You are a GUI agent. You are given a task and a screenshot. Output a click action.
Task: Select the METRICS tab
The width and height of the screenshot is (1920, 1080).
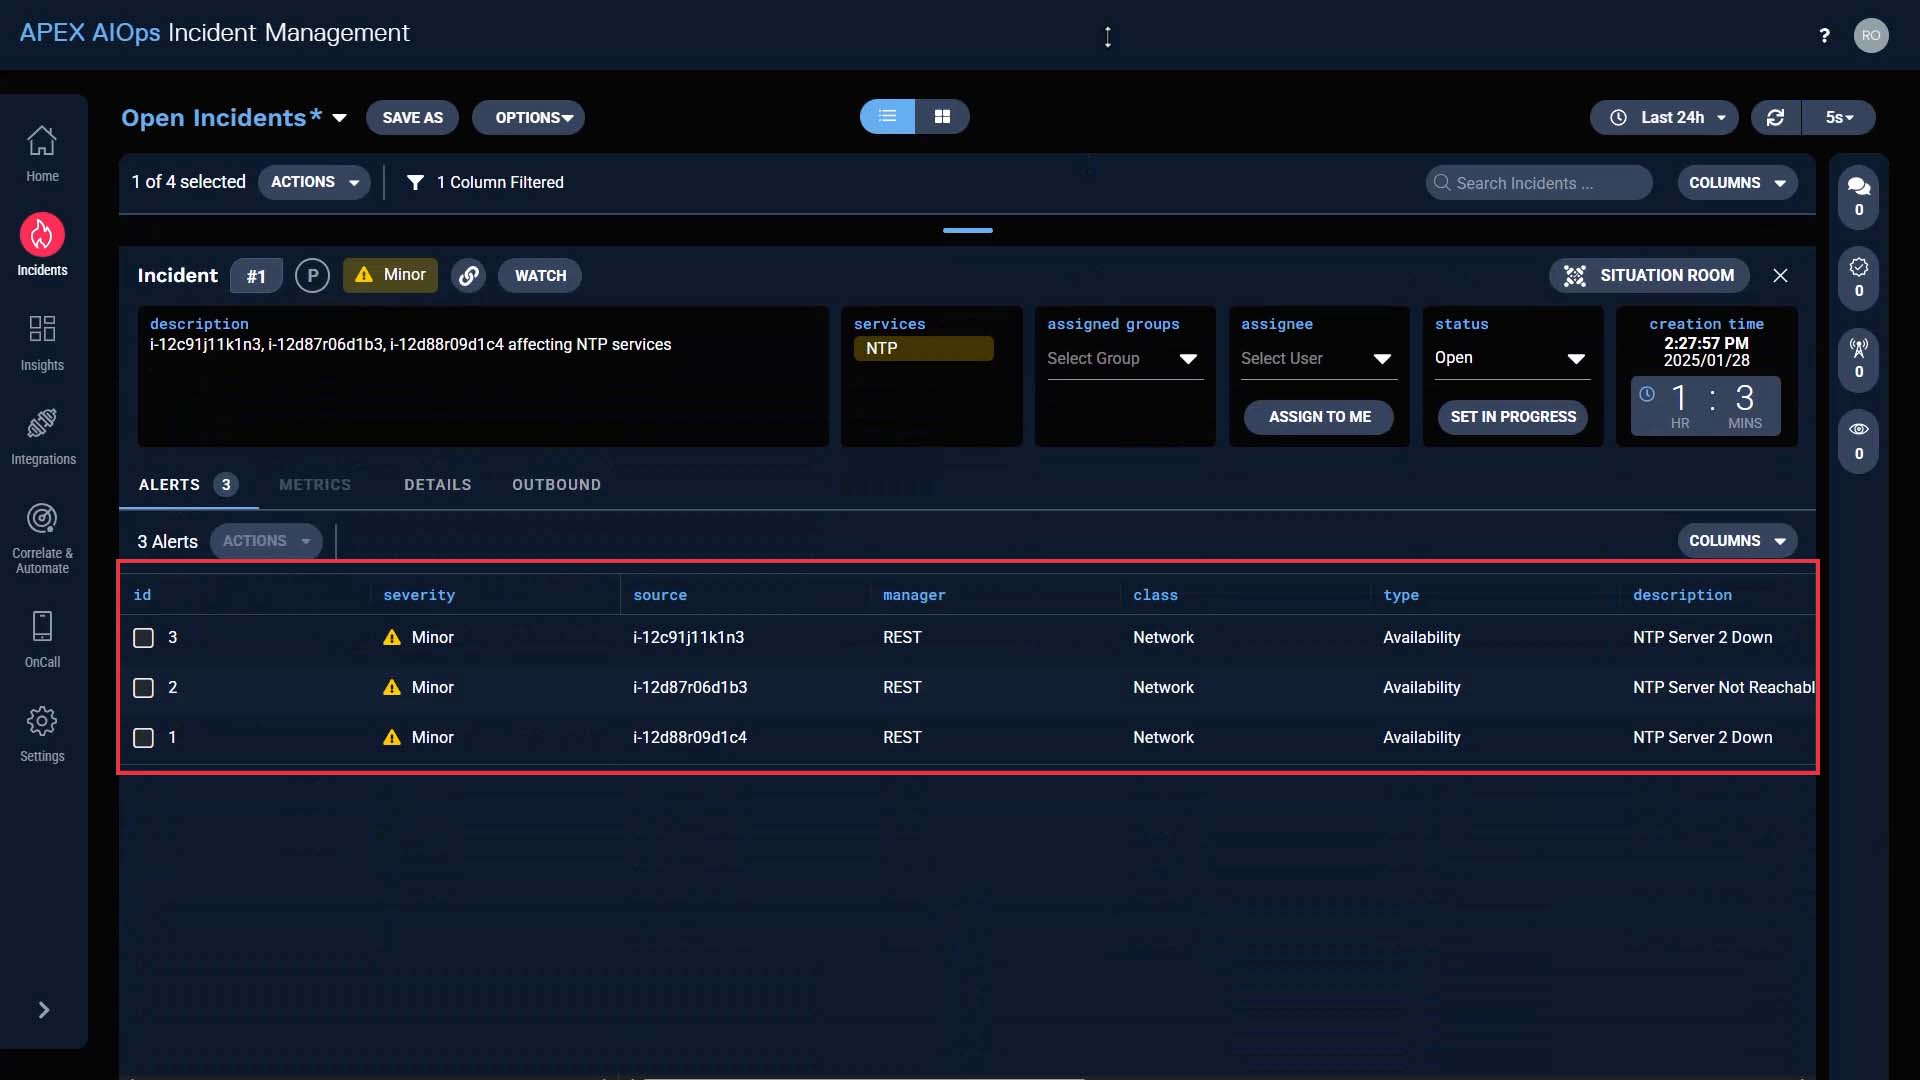(315, 485)
